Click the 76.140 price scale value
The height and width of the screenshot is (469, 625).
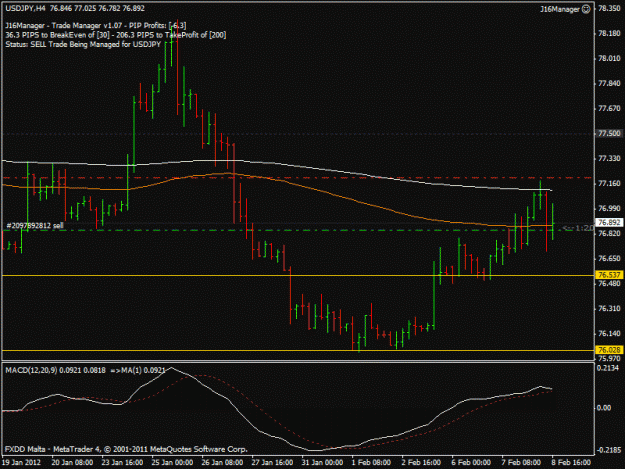tap(609, 334)
